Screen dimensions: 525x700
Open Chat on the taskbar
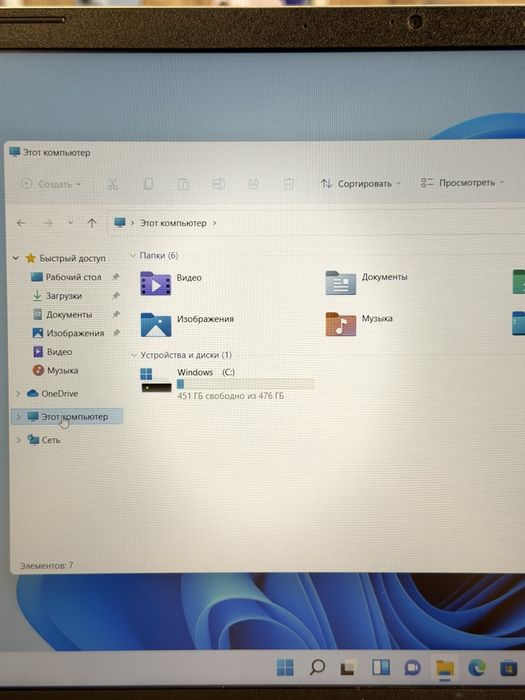[412, 668]
